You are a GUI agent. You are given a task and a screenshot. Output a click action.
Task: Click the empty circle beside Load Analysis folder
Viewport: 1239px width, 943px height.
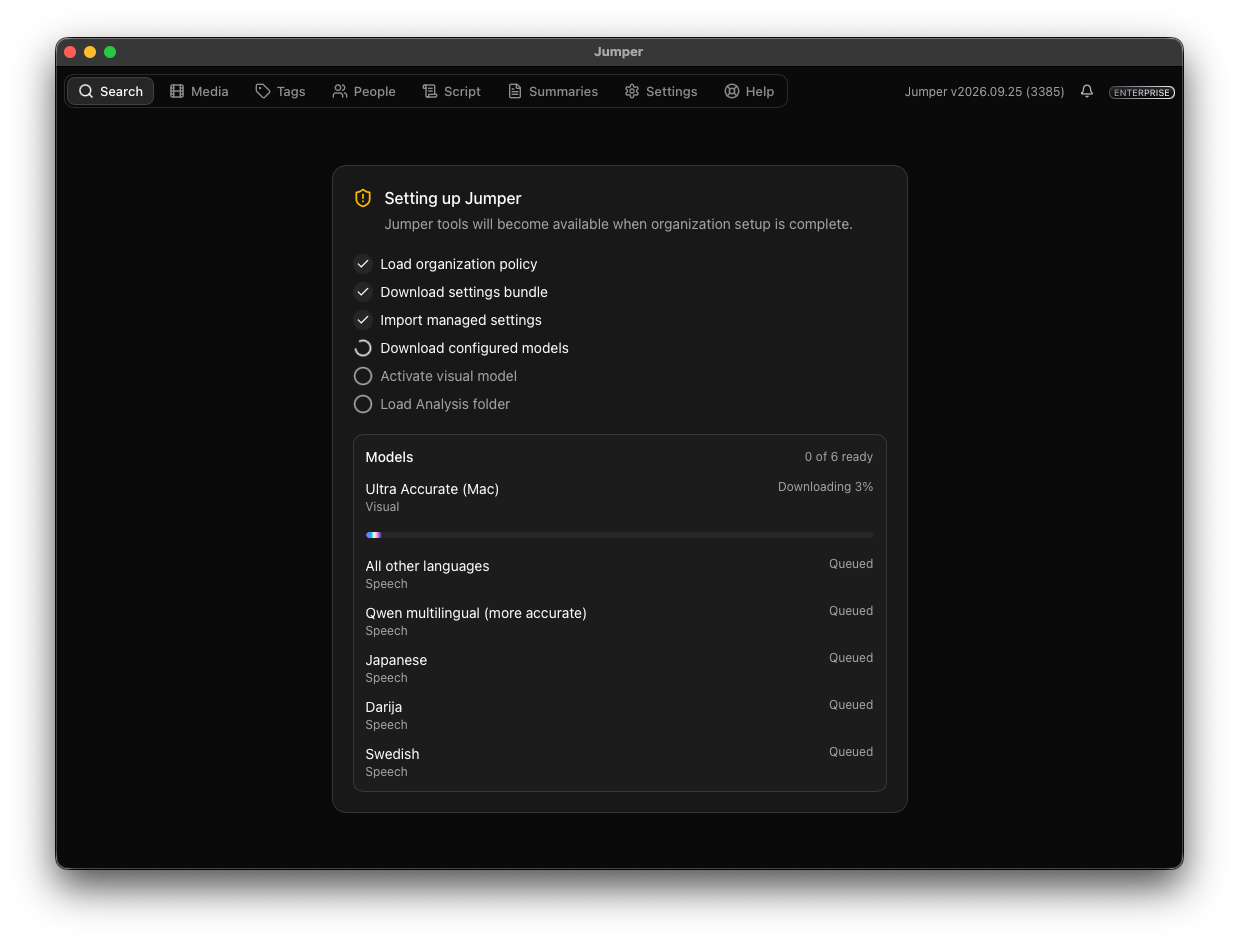[363, 404]
